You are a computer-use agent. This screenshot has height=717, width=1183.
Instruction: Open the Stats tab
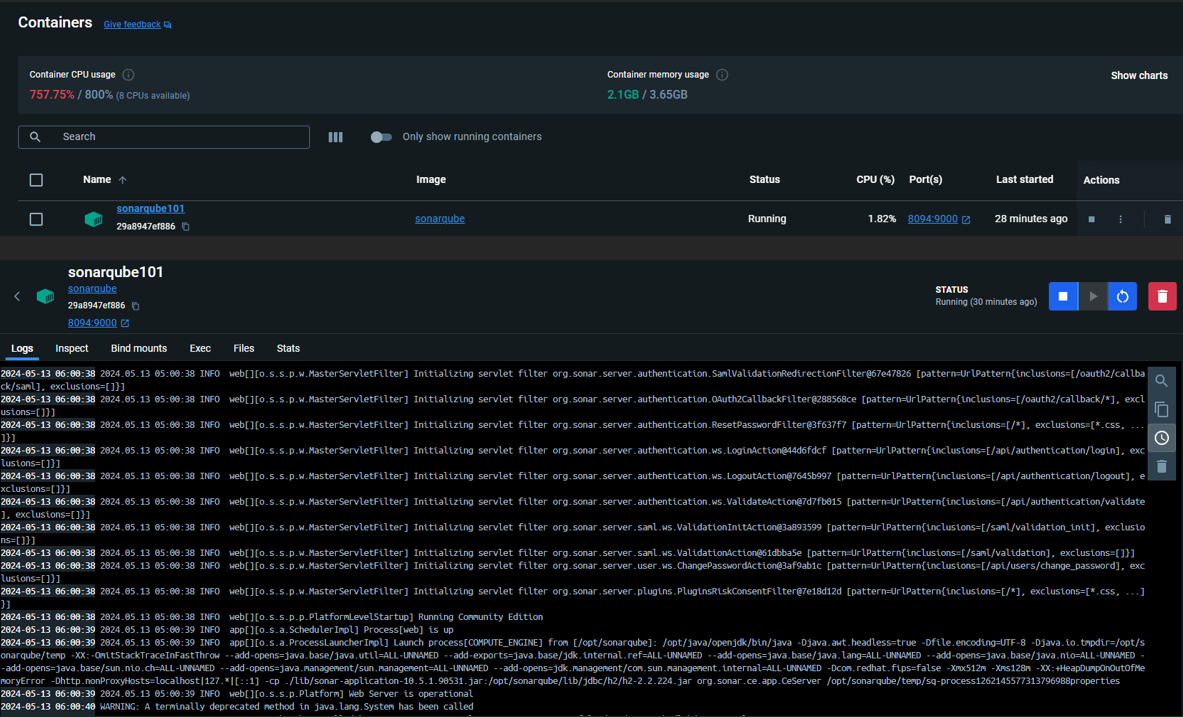pos(288,348)
